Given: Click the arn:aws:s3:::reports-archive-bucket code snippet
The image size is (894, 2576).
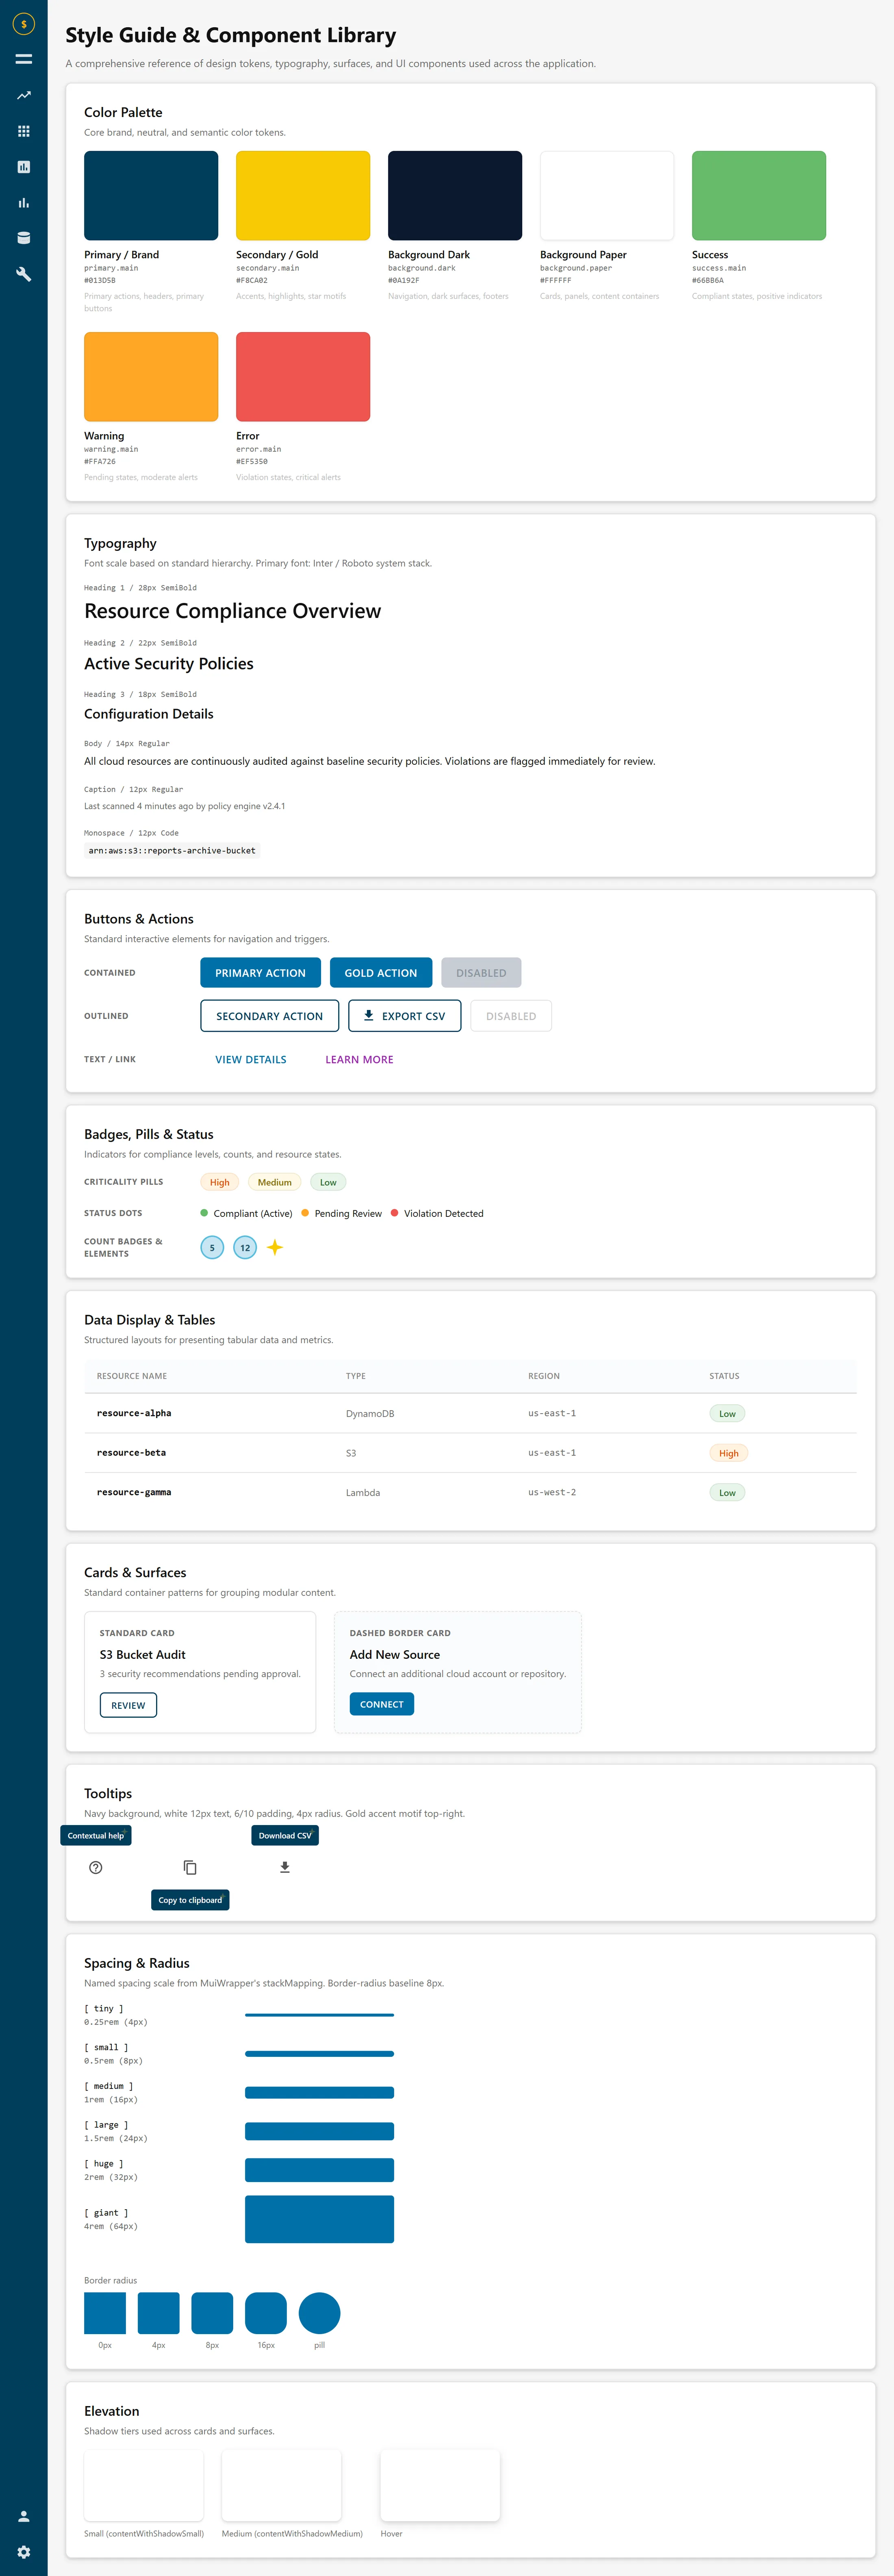Looking at the screenshot, I should click(172, 850).
